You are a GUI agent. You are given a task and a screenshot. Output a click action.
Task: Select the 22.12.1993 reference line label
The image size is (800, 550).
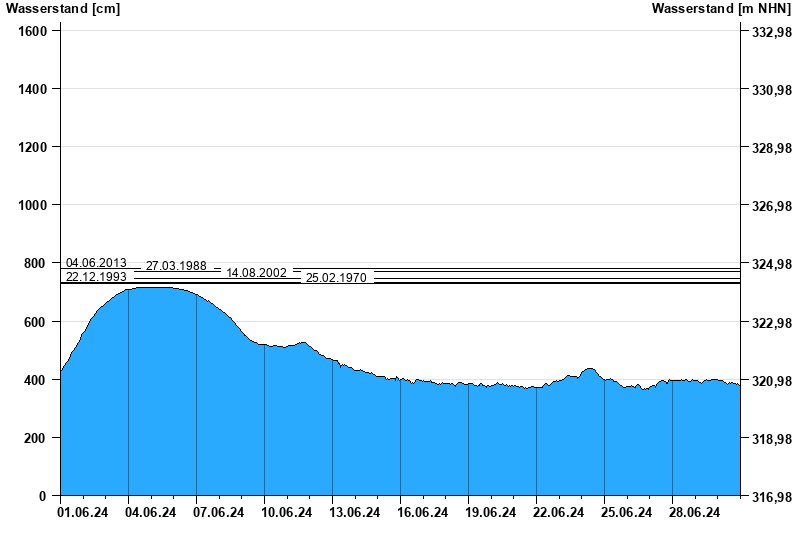click(96, 277)
